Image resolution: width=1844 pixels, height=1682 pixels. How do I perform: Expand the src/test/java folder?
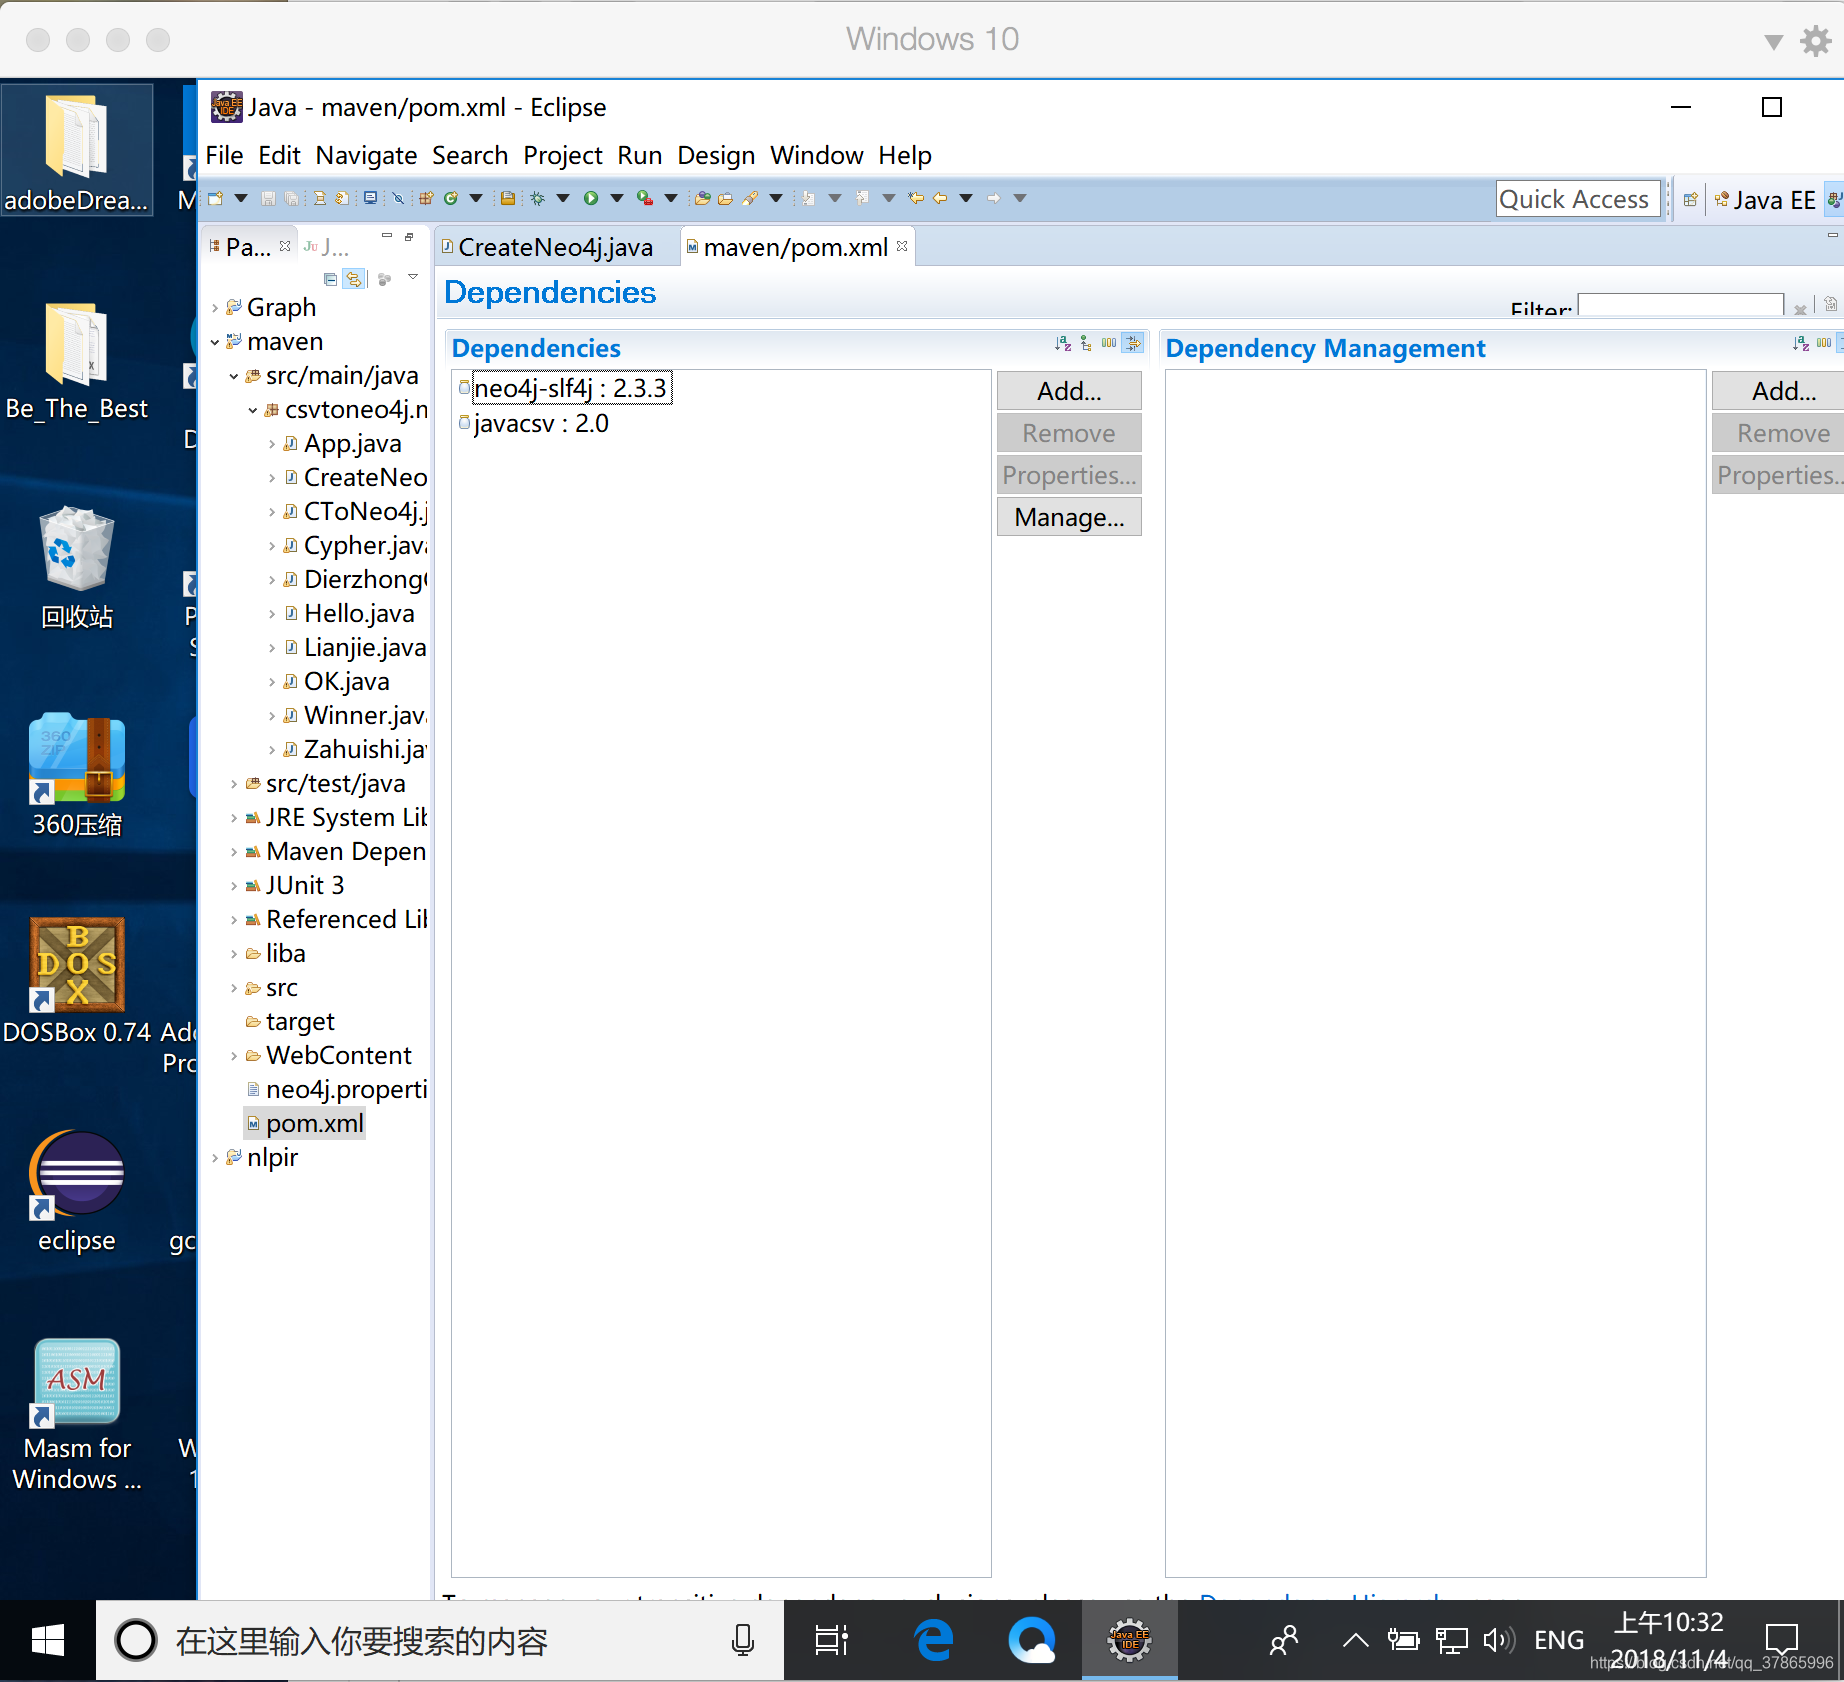coord(234,784)
